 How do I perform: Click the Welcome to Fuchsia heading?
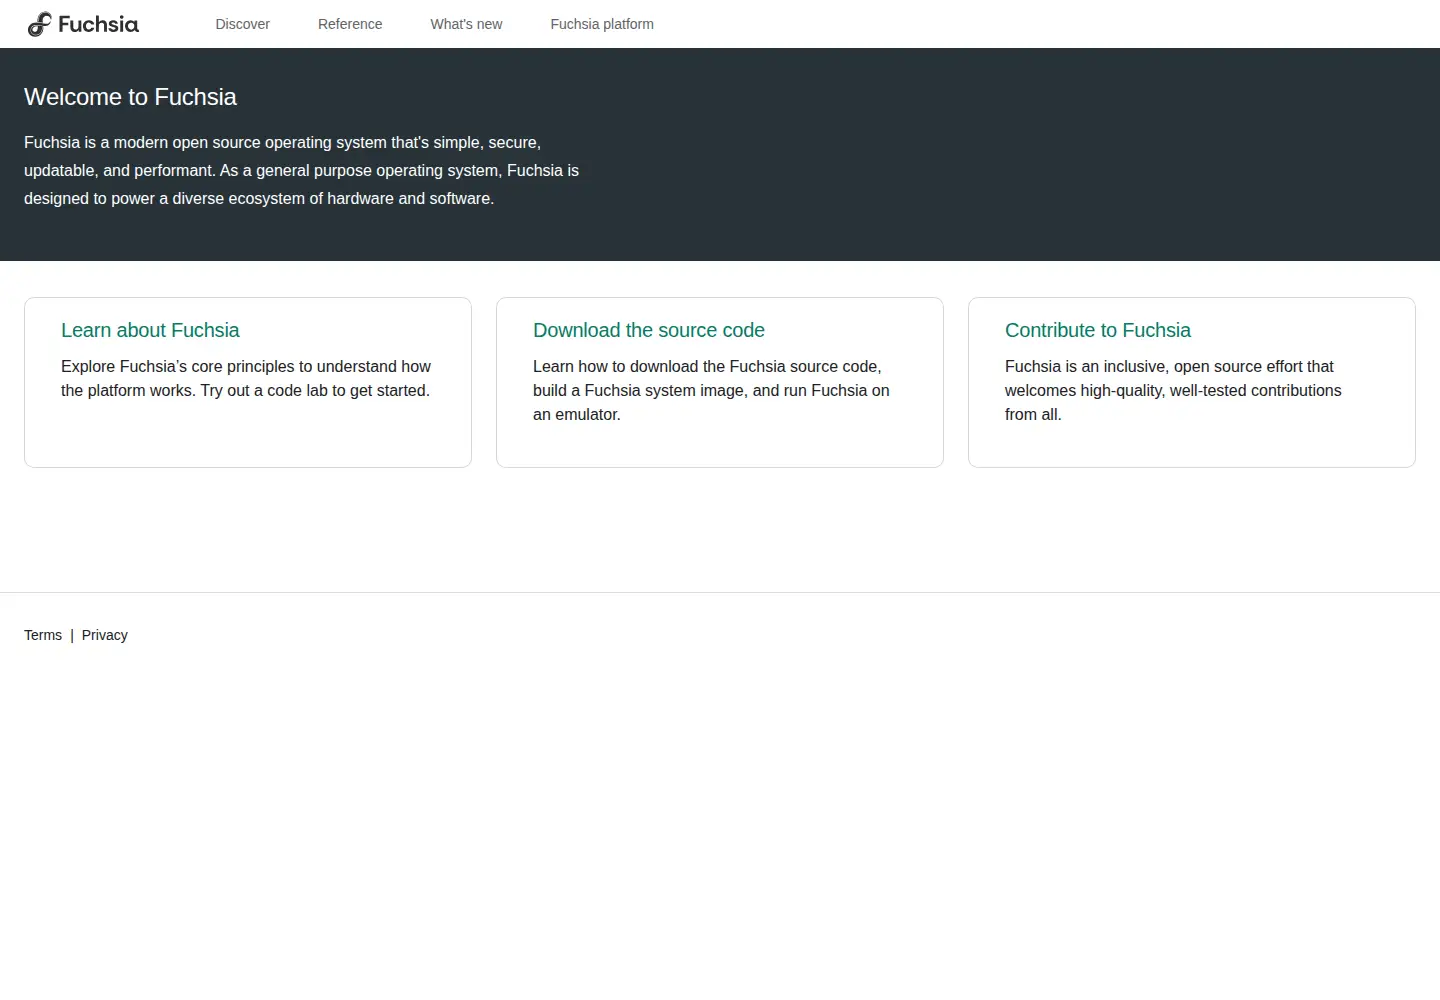coord(130,97)
